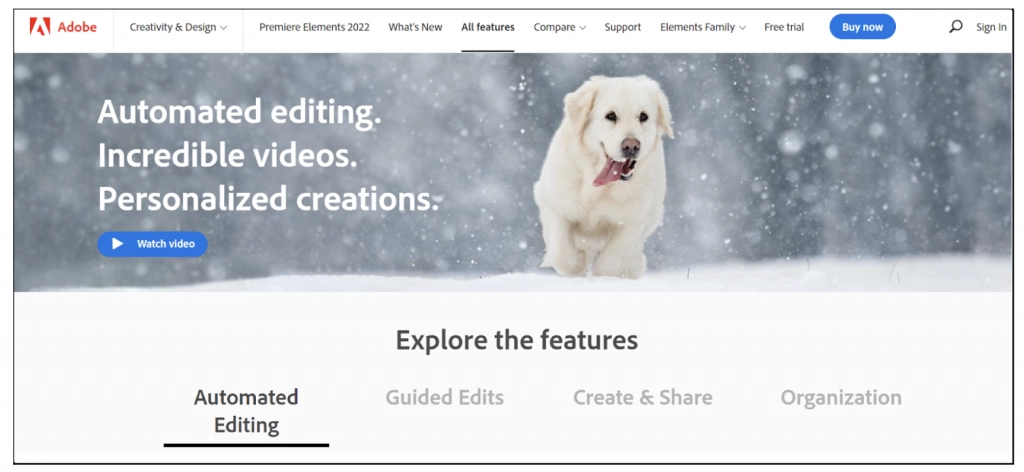Click the Adobe logo icon

click(x=40, y=27)
